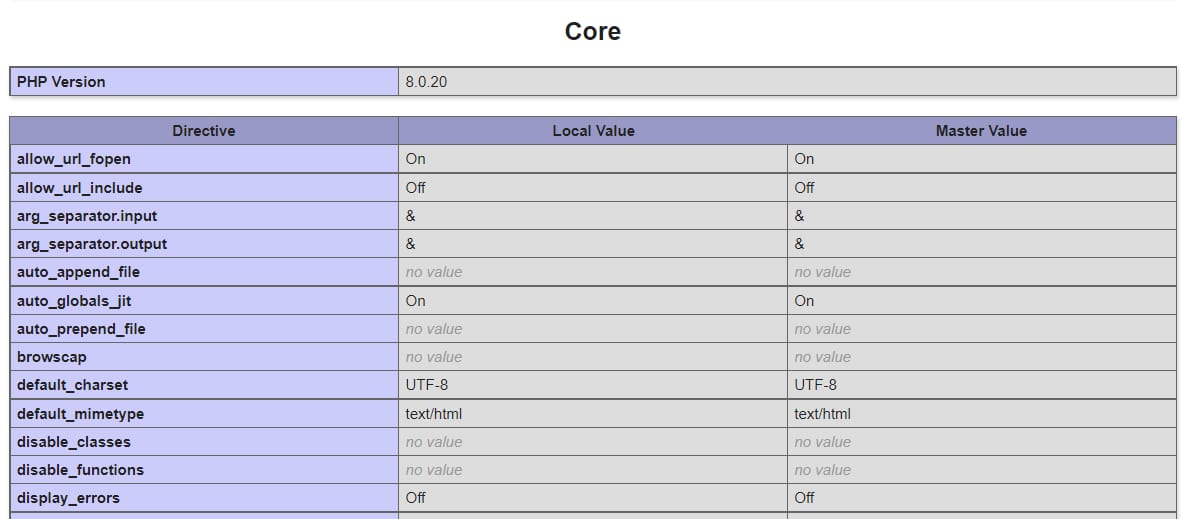
Task: Click the disable_functions directive name
Action: pos(80,470)
